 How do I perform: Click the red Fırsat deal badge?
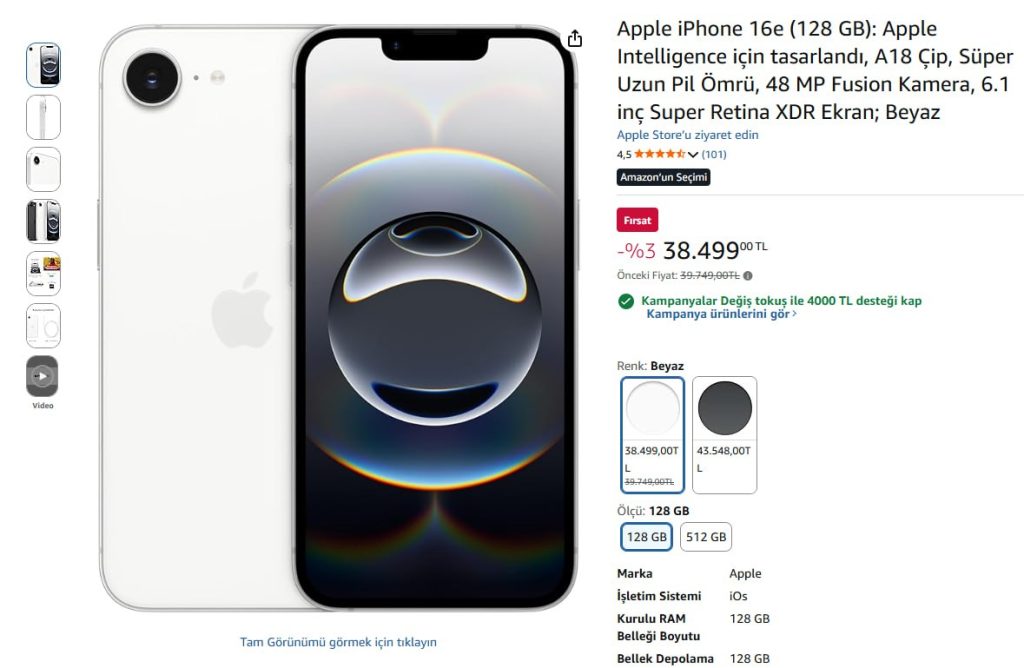[x=637, y=221]
